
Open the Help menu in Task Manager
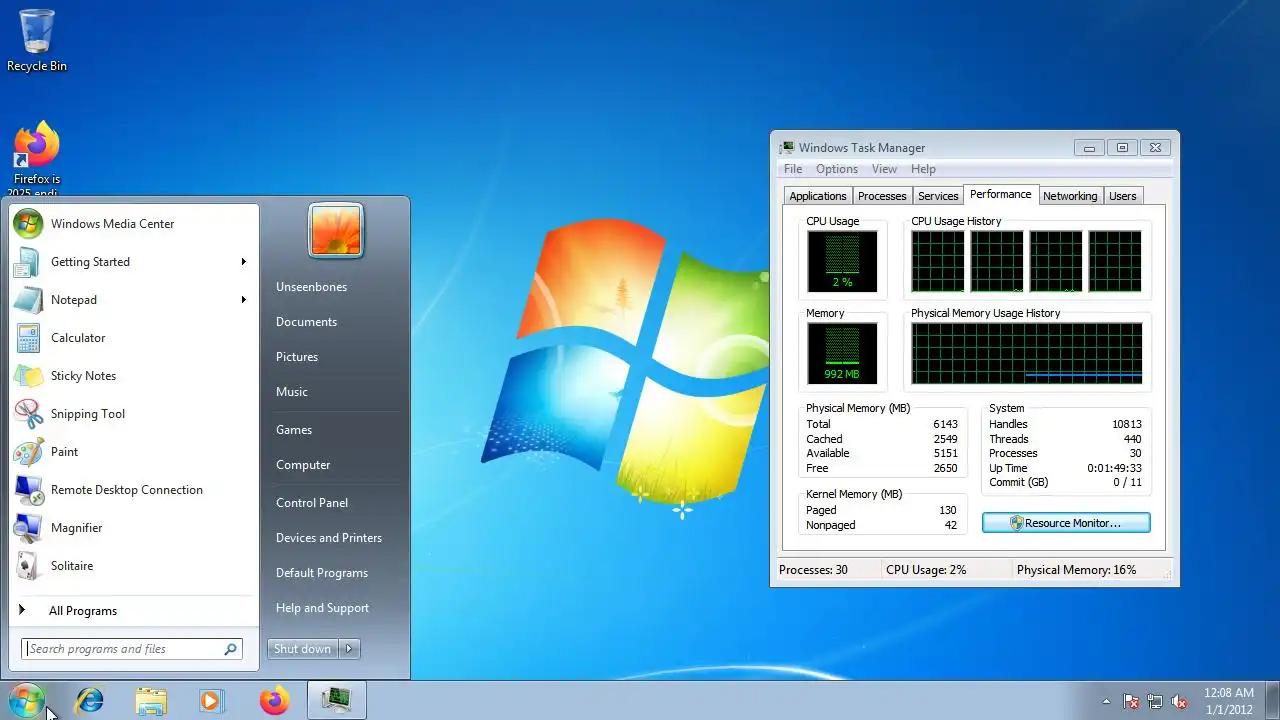pyautogui.click(x=923, y=169)
